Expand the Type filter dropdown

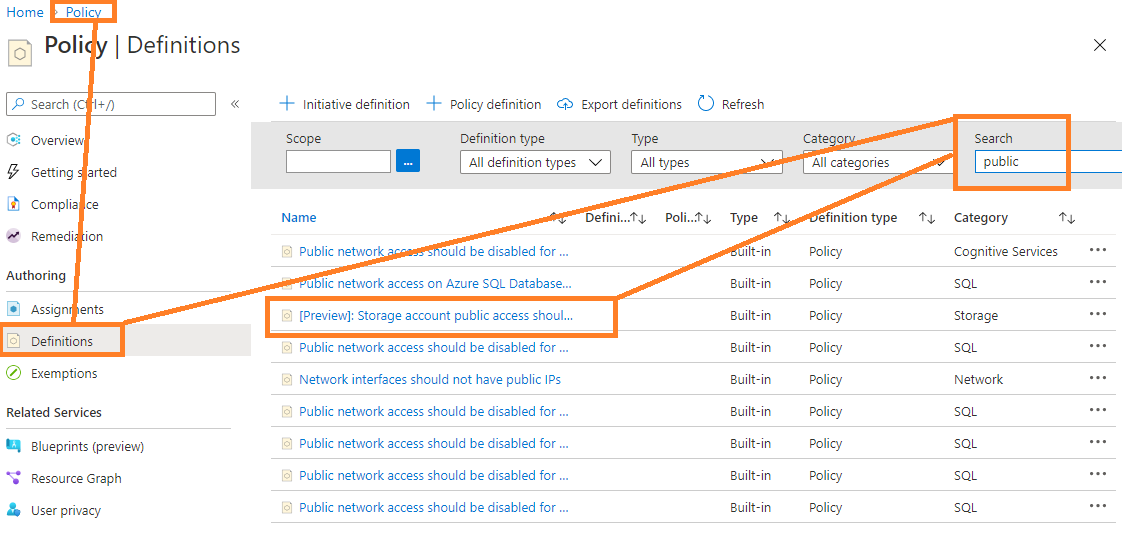click(706, 162)
